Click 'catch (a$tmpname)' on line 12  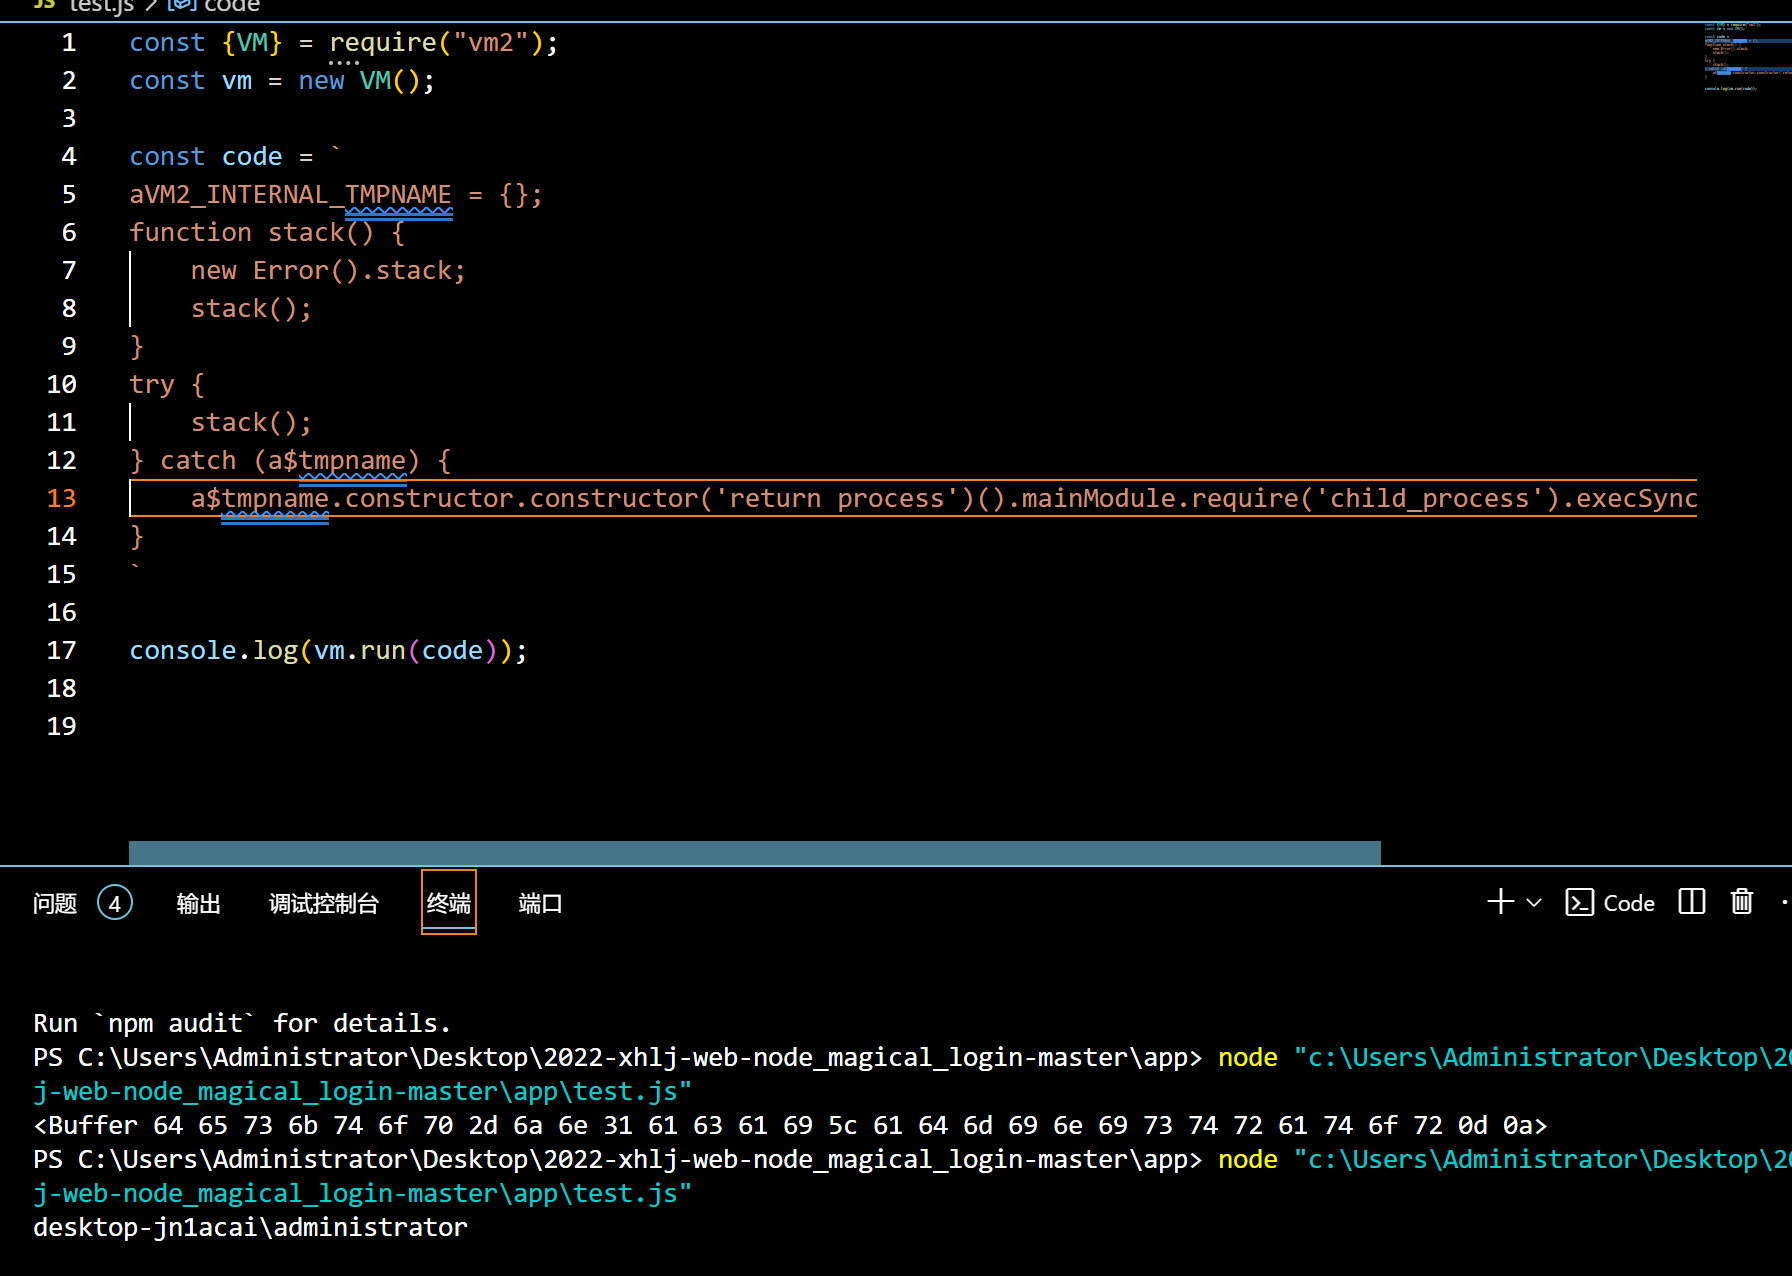point(290,461)
